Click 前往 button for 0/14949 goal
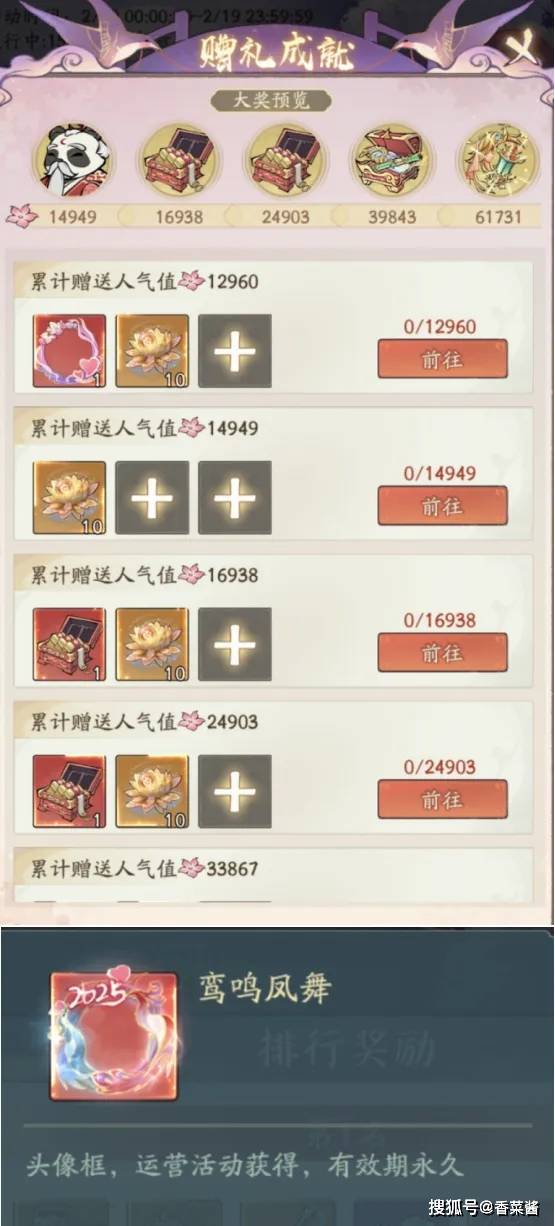This screenshot has height=1226, width=555. point(442,506)
